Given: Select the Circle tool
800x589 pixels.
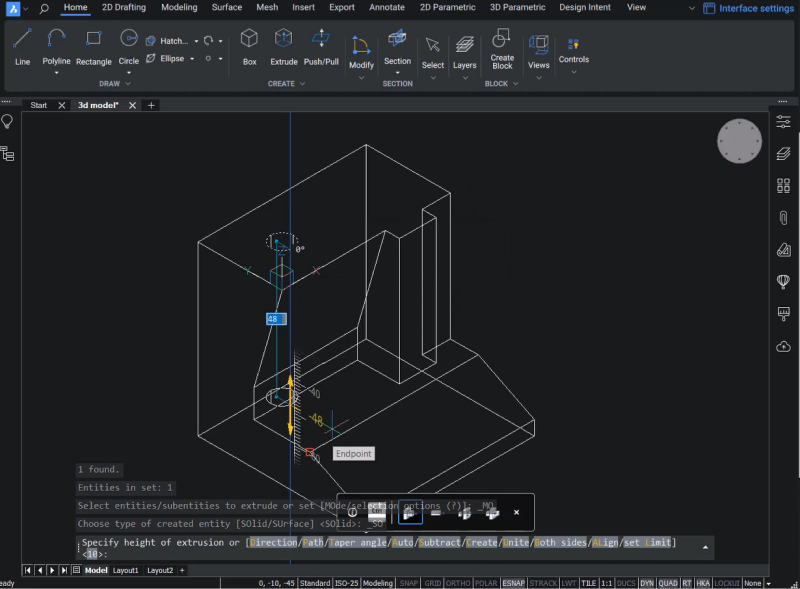Looking at the screenshot, I should coord(128,47).
